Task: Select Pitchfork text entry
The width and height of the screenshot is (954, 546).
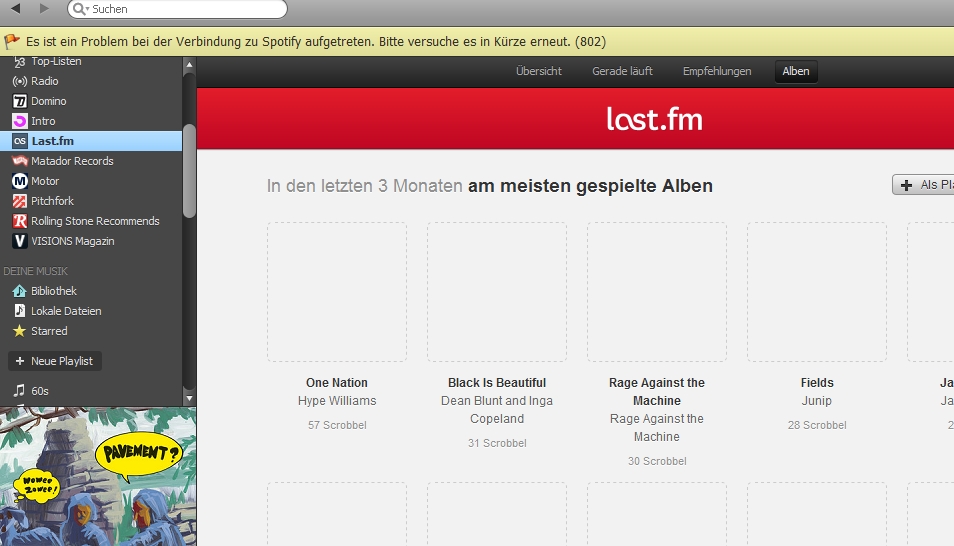Action: [52, 201]
